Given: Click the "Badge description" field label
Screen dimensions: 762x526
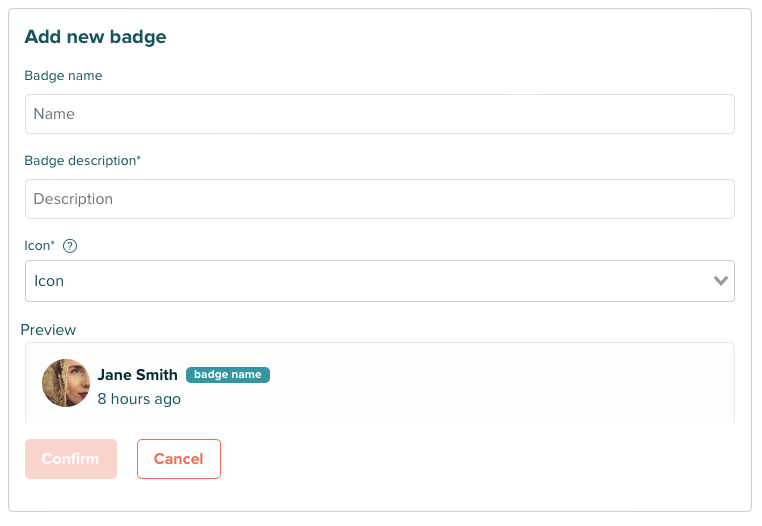Looking at the screenshot, I should point(79,160).
